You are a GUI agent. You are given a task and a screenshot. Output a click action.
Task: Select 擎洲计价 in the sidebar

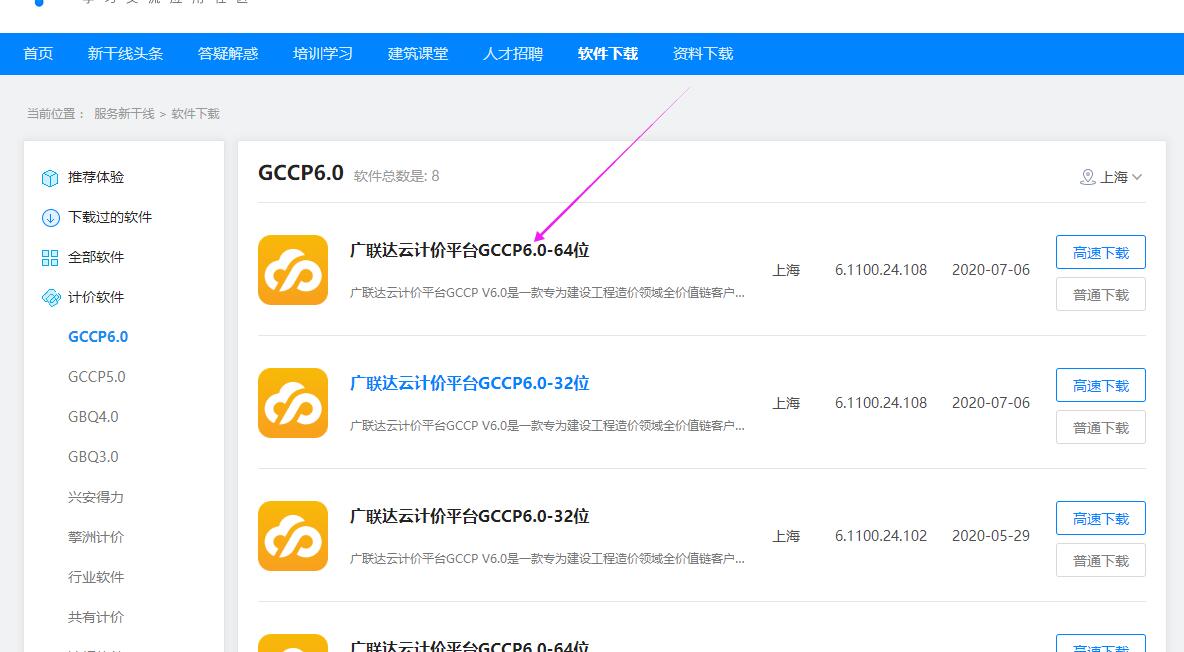pos(96,537)
